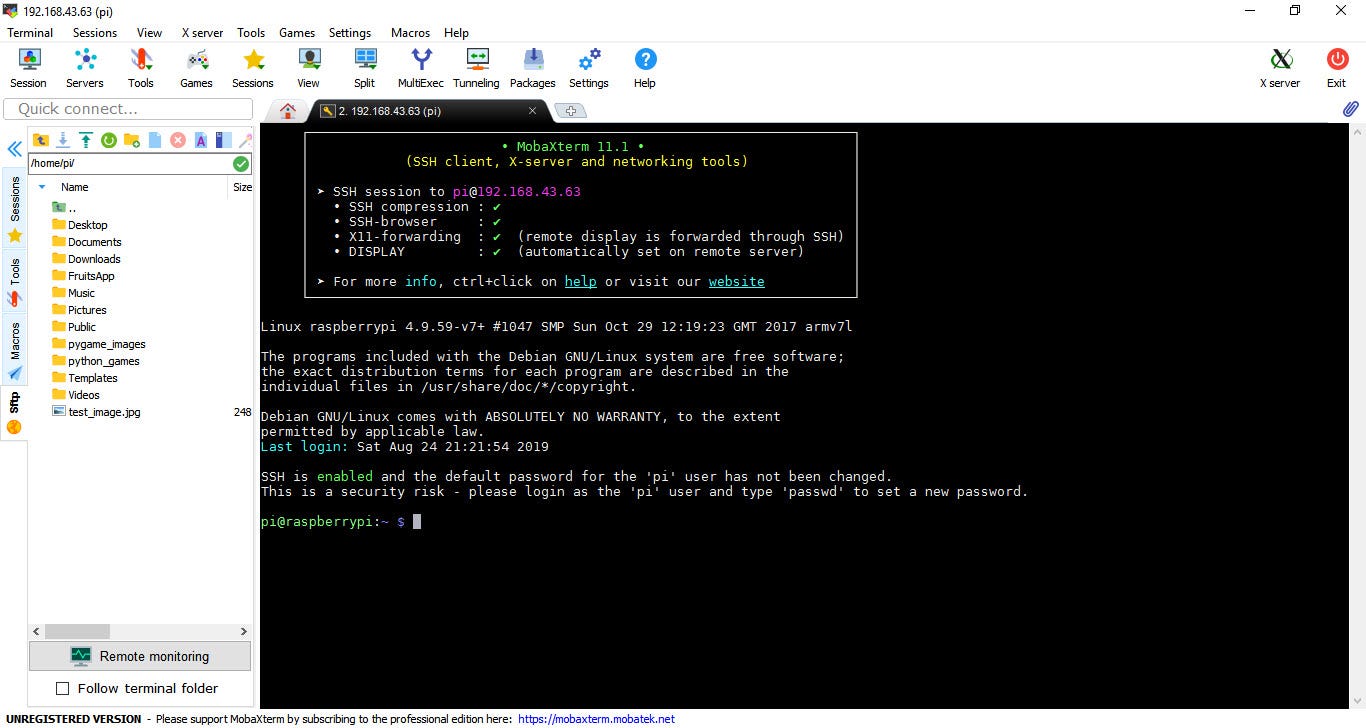Start the X server
1366x728 pixels.
pos(1280,67)
